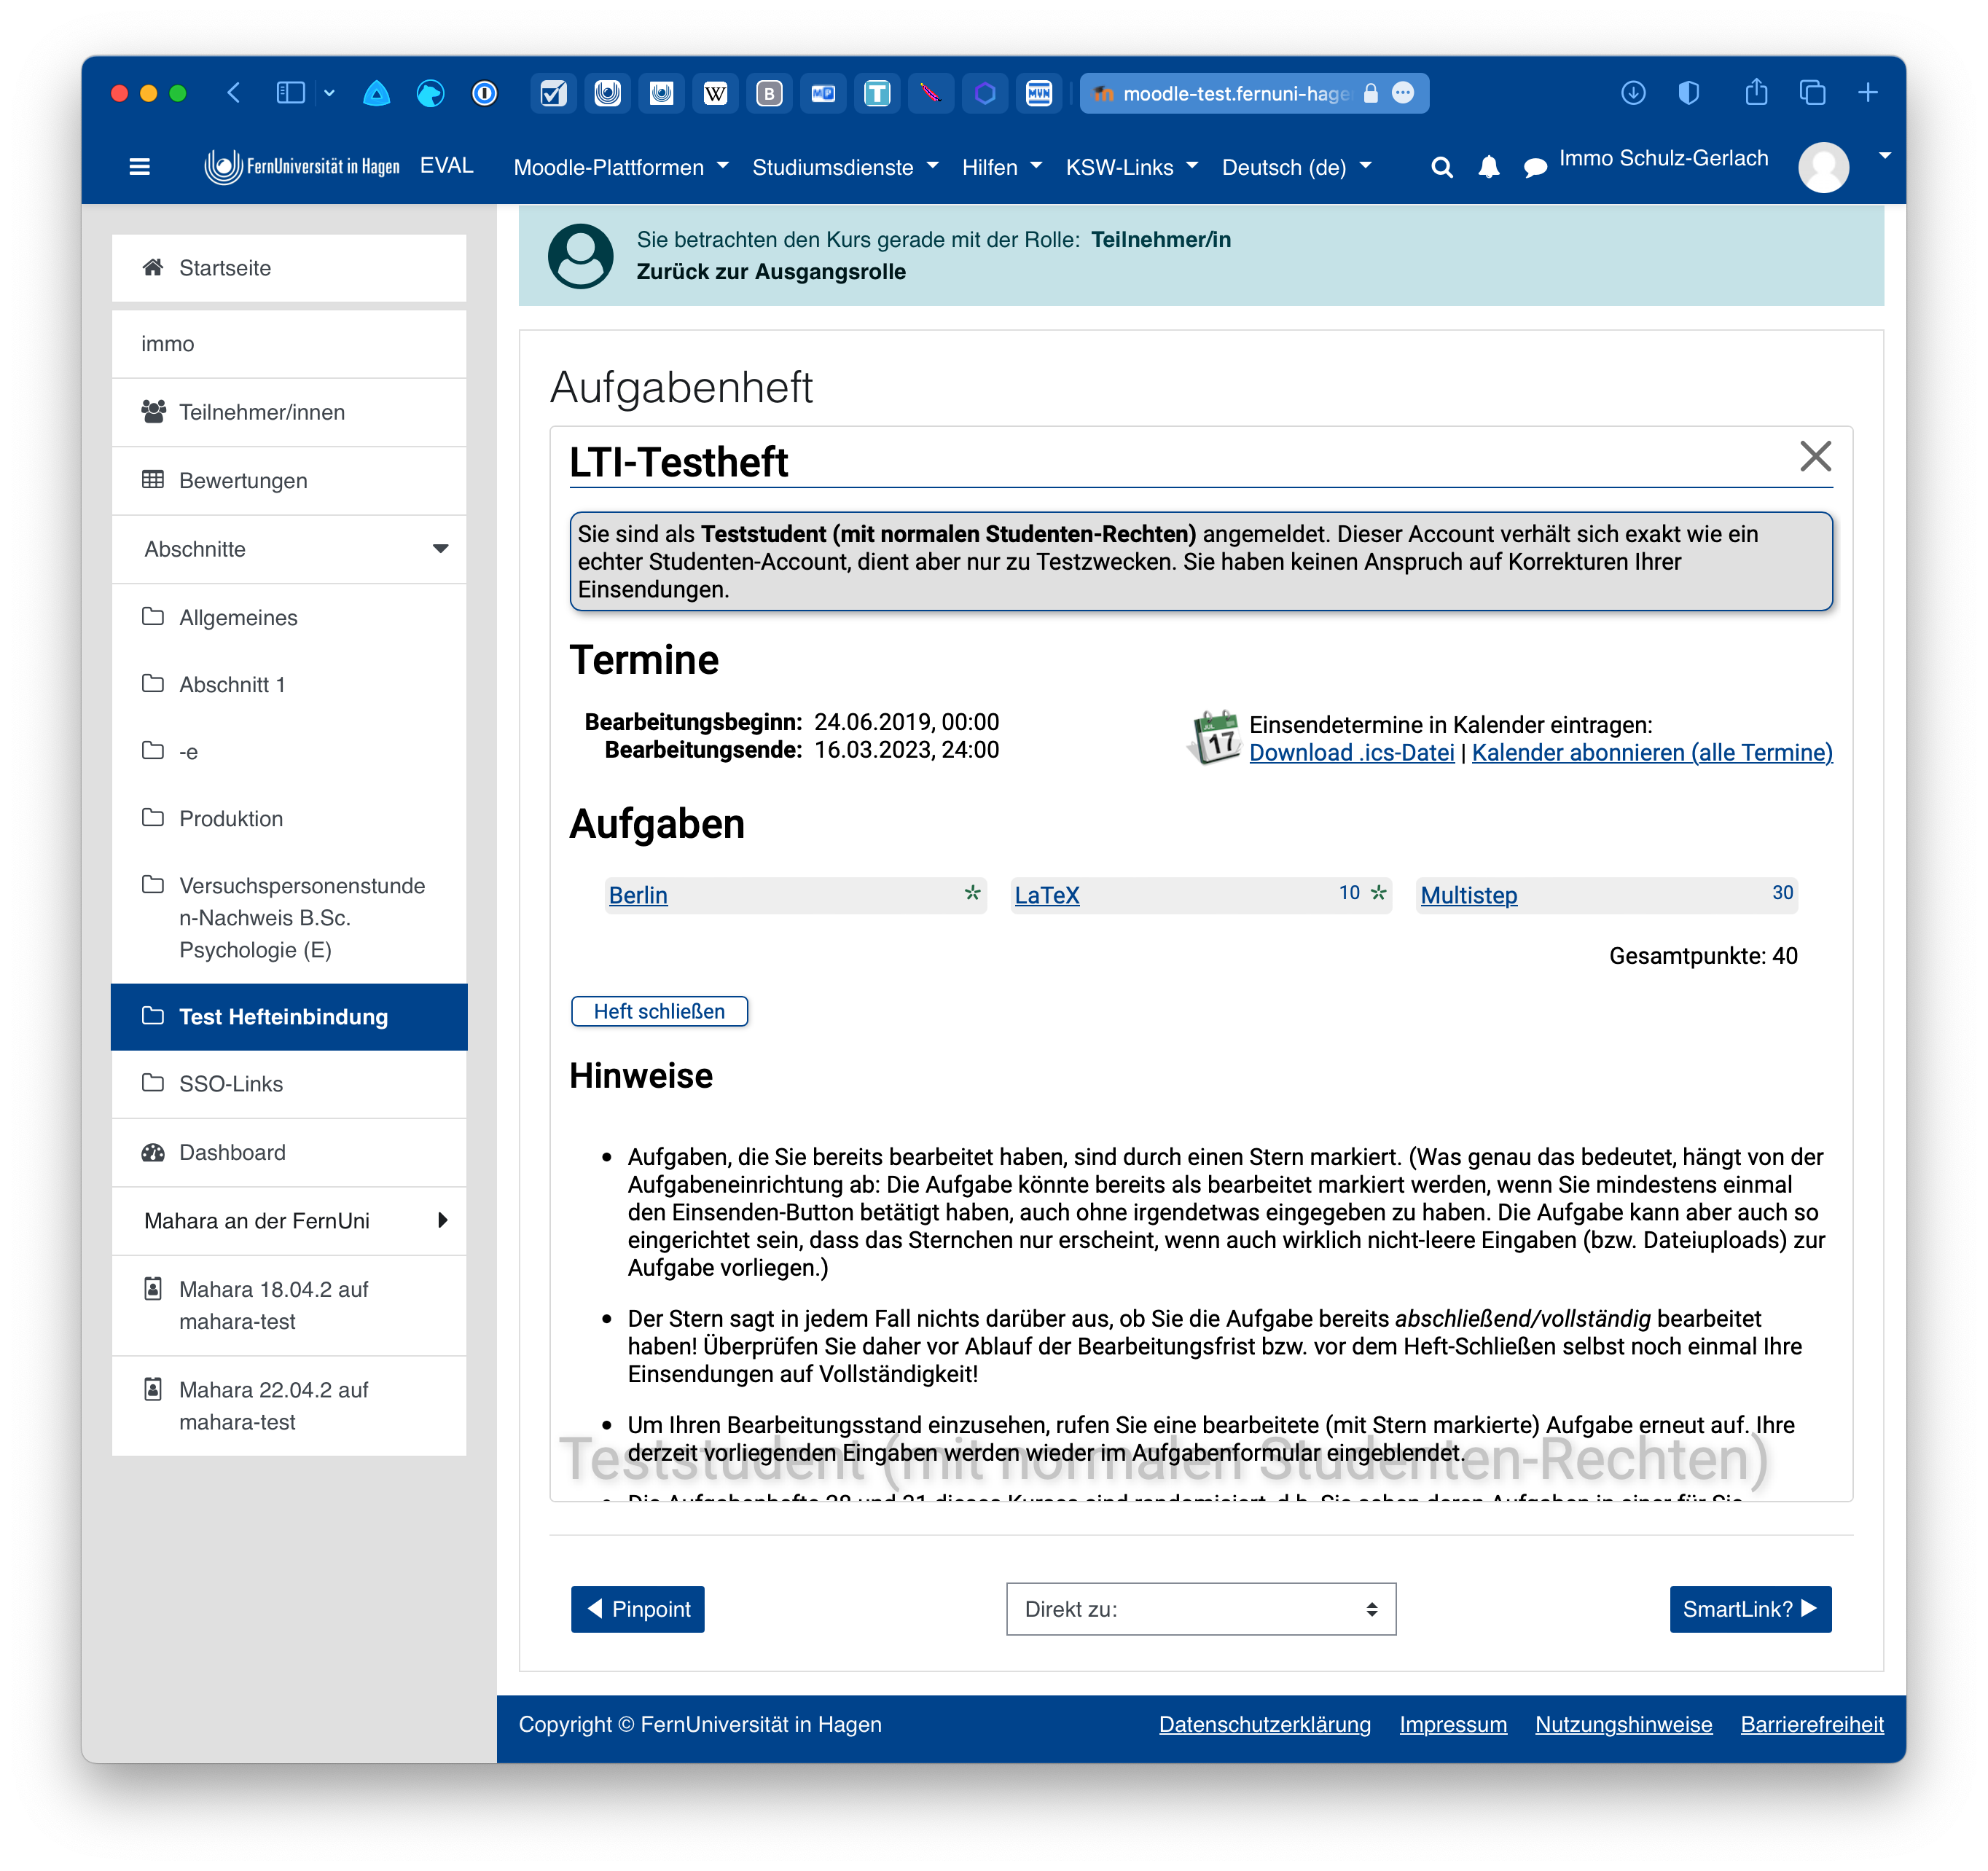Open the Wikipedia pinned tab
This screenshot has height=1871, width=1988.
point(715,93)
